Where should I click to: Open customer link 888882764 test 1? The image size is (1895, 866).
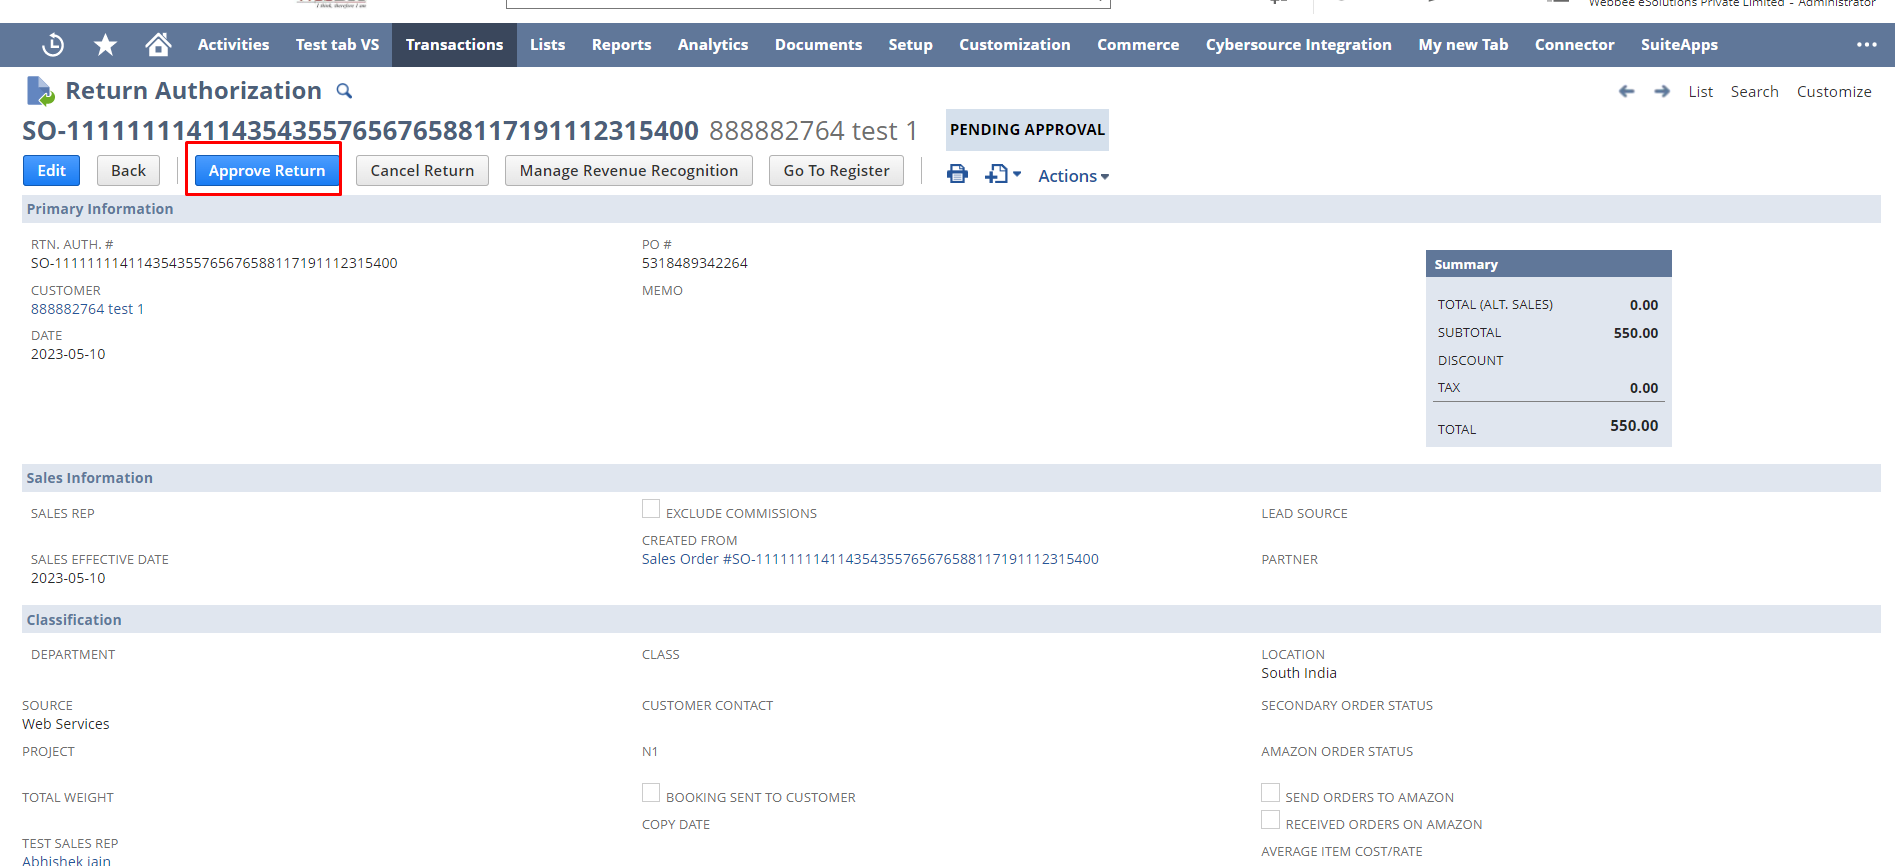[87, 309]
